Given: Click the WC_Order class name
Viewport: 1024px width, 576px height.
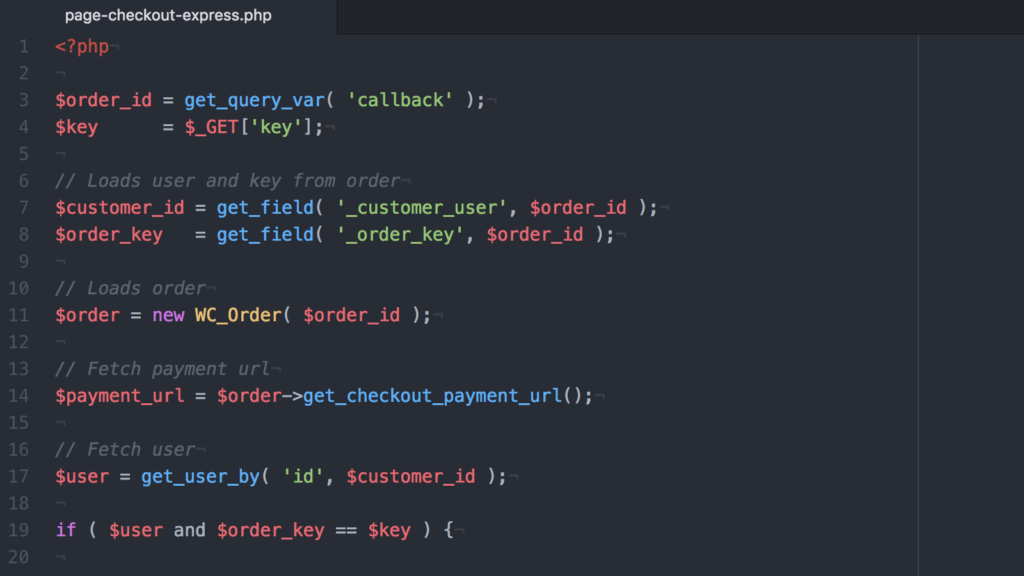Looking at the screenshot, I should (x=238, y=315).
